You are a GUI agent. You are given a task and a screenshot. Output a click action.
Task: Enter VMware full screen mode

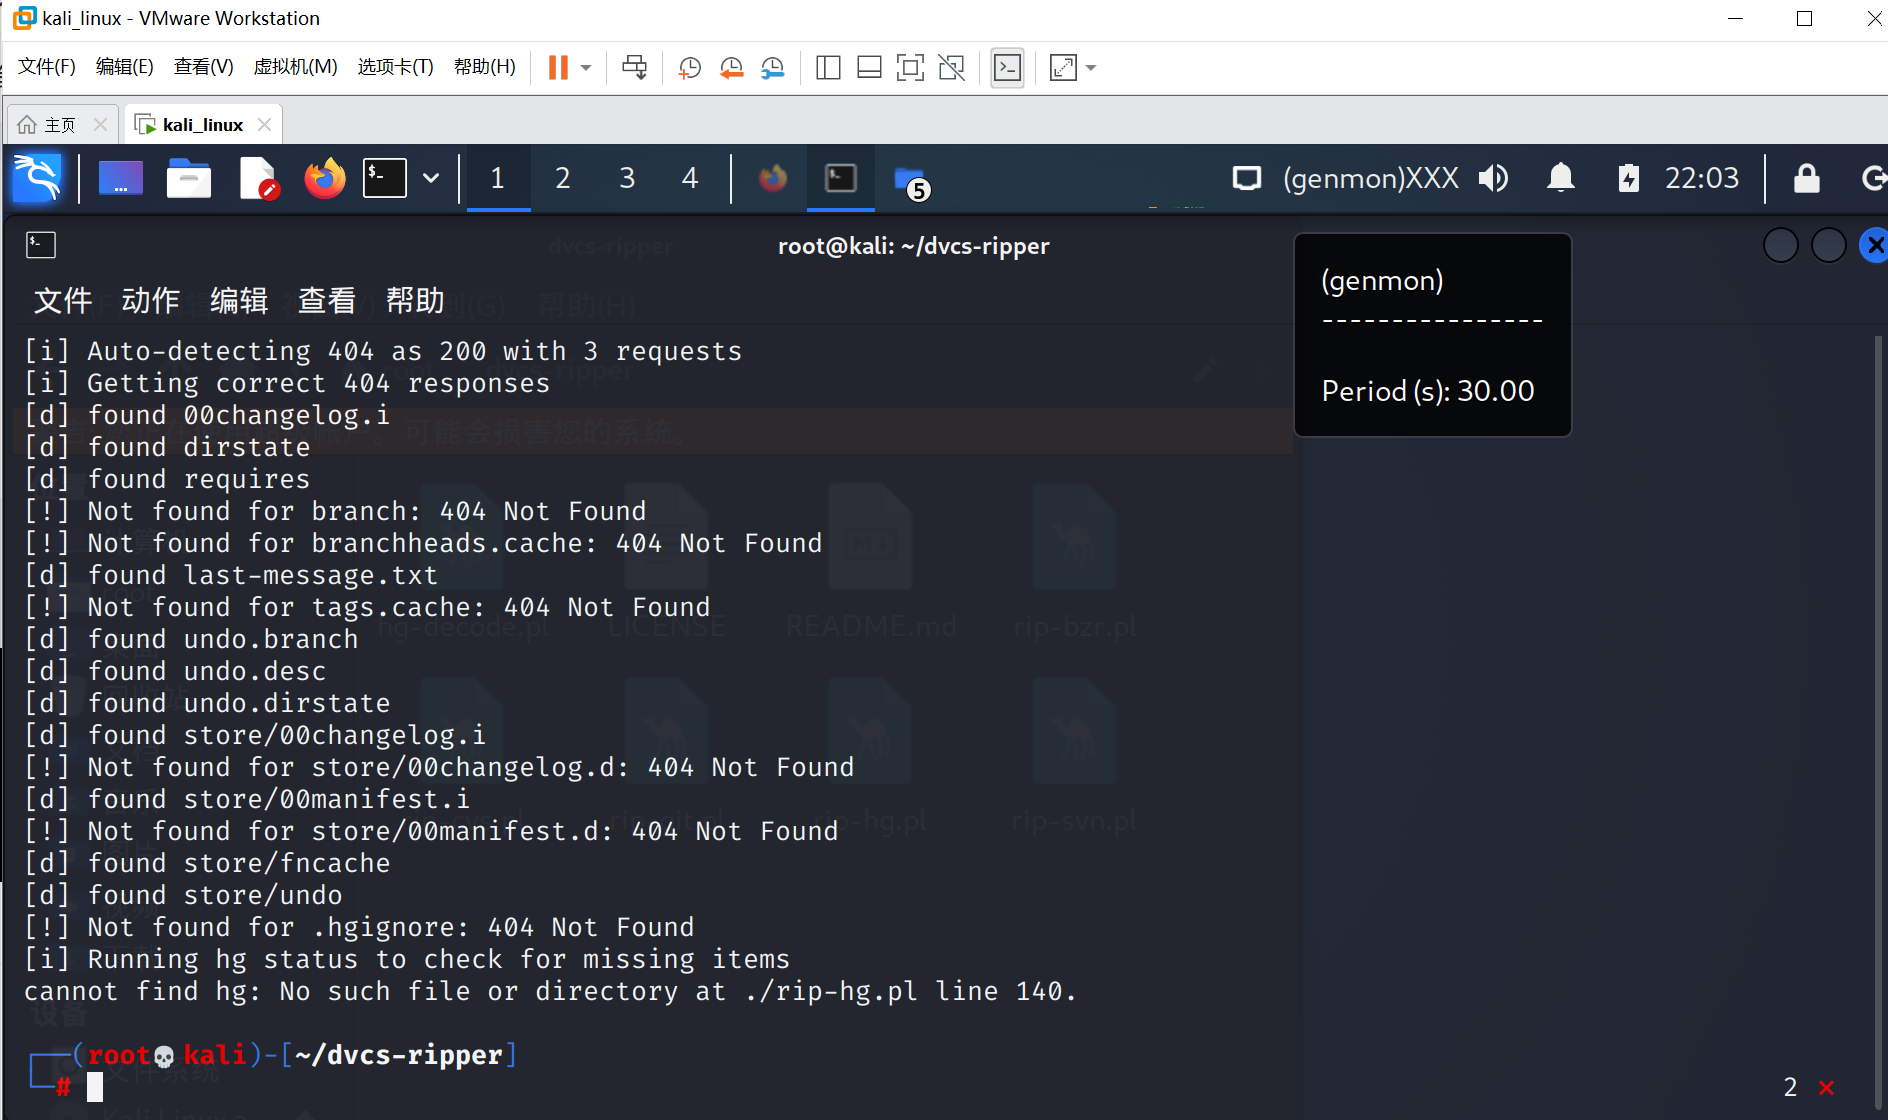coord(910,67)
